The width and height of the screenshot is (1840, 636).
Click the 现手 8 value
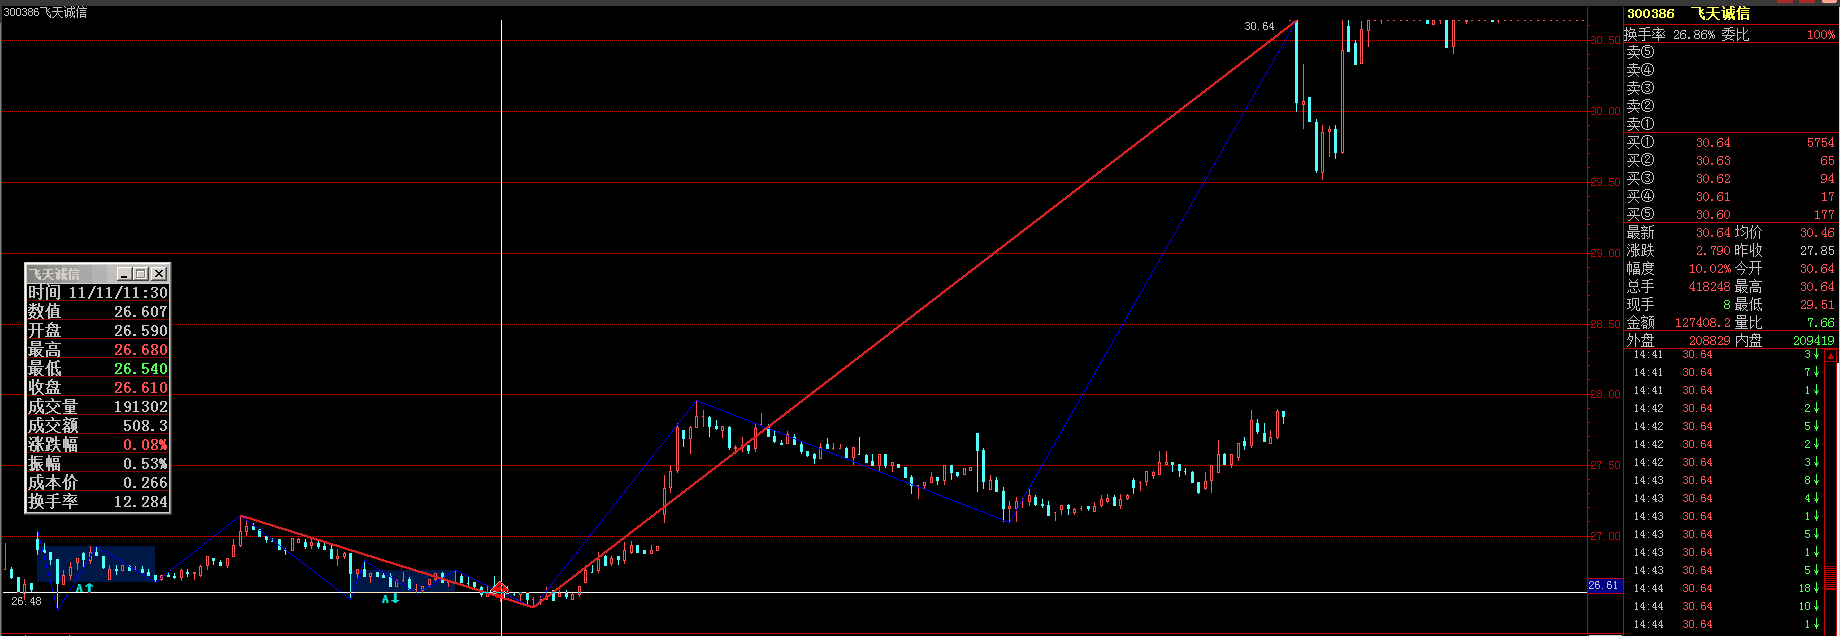coord(1727,305)
